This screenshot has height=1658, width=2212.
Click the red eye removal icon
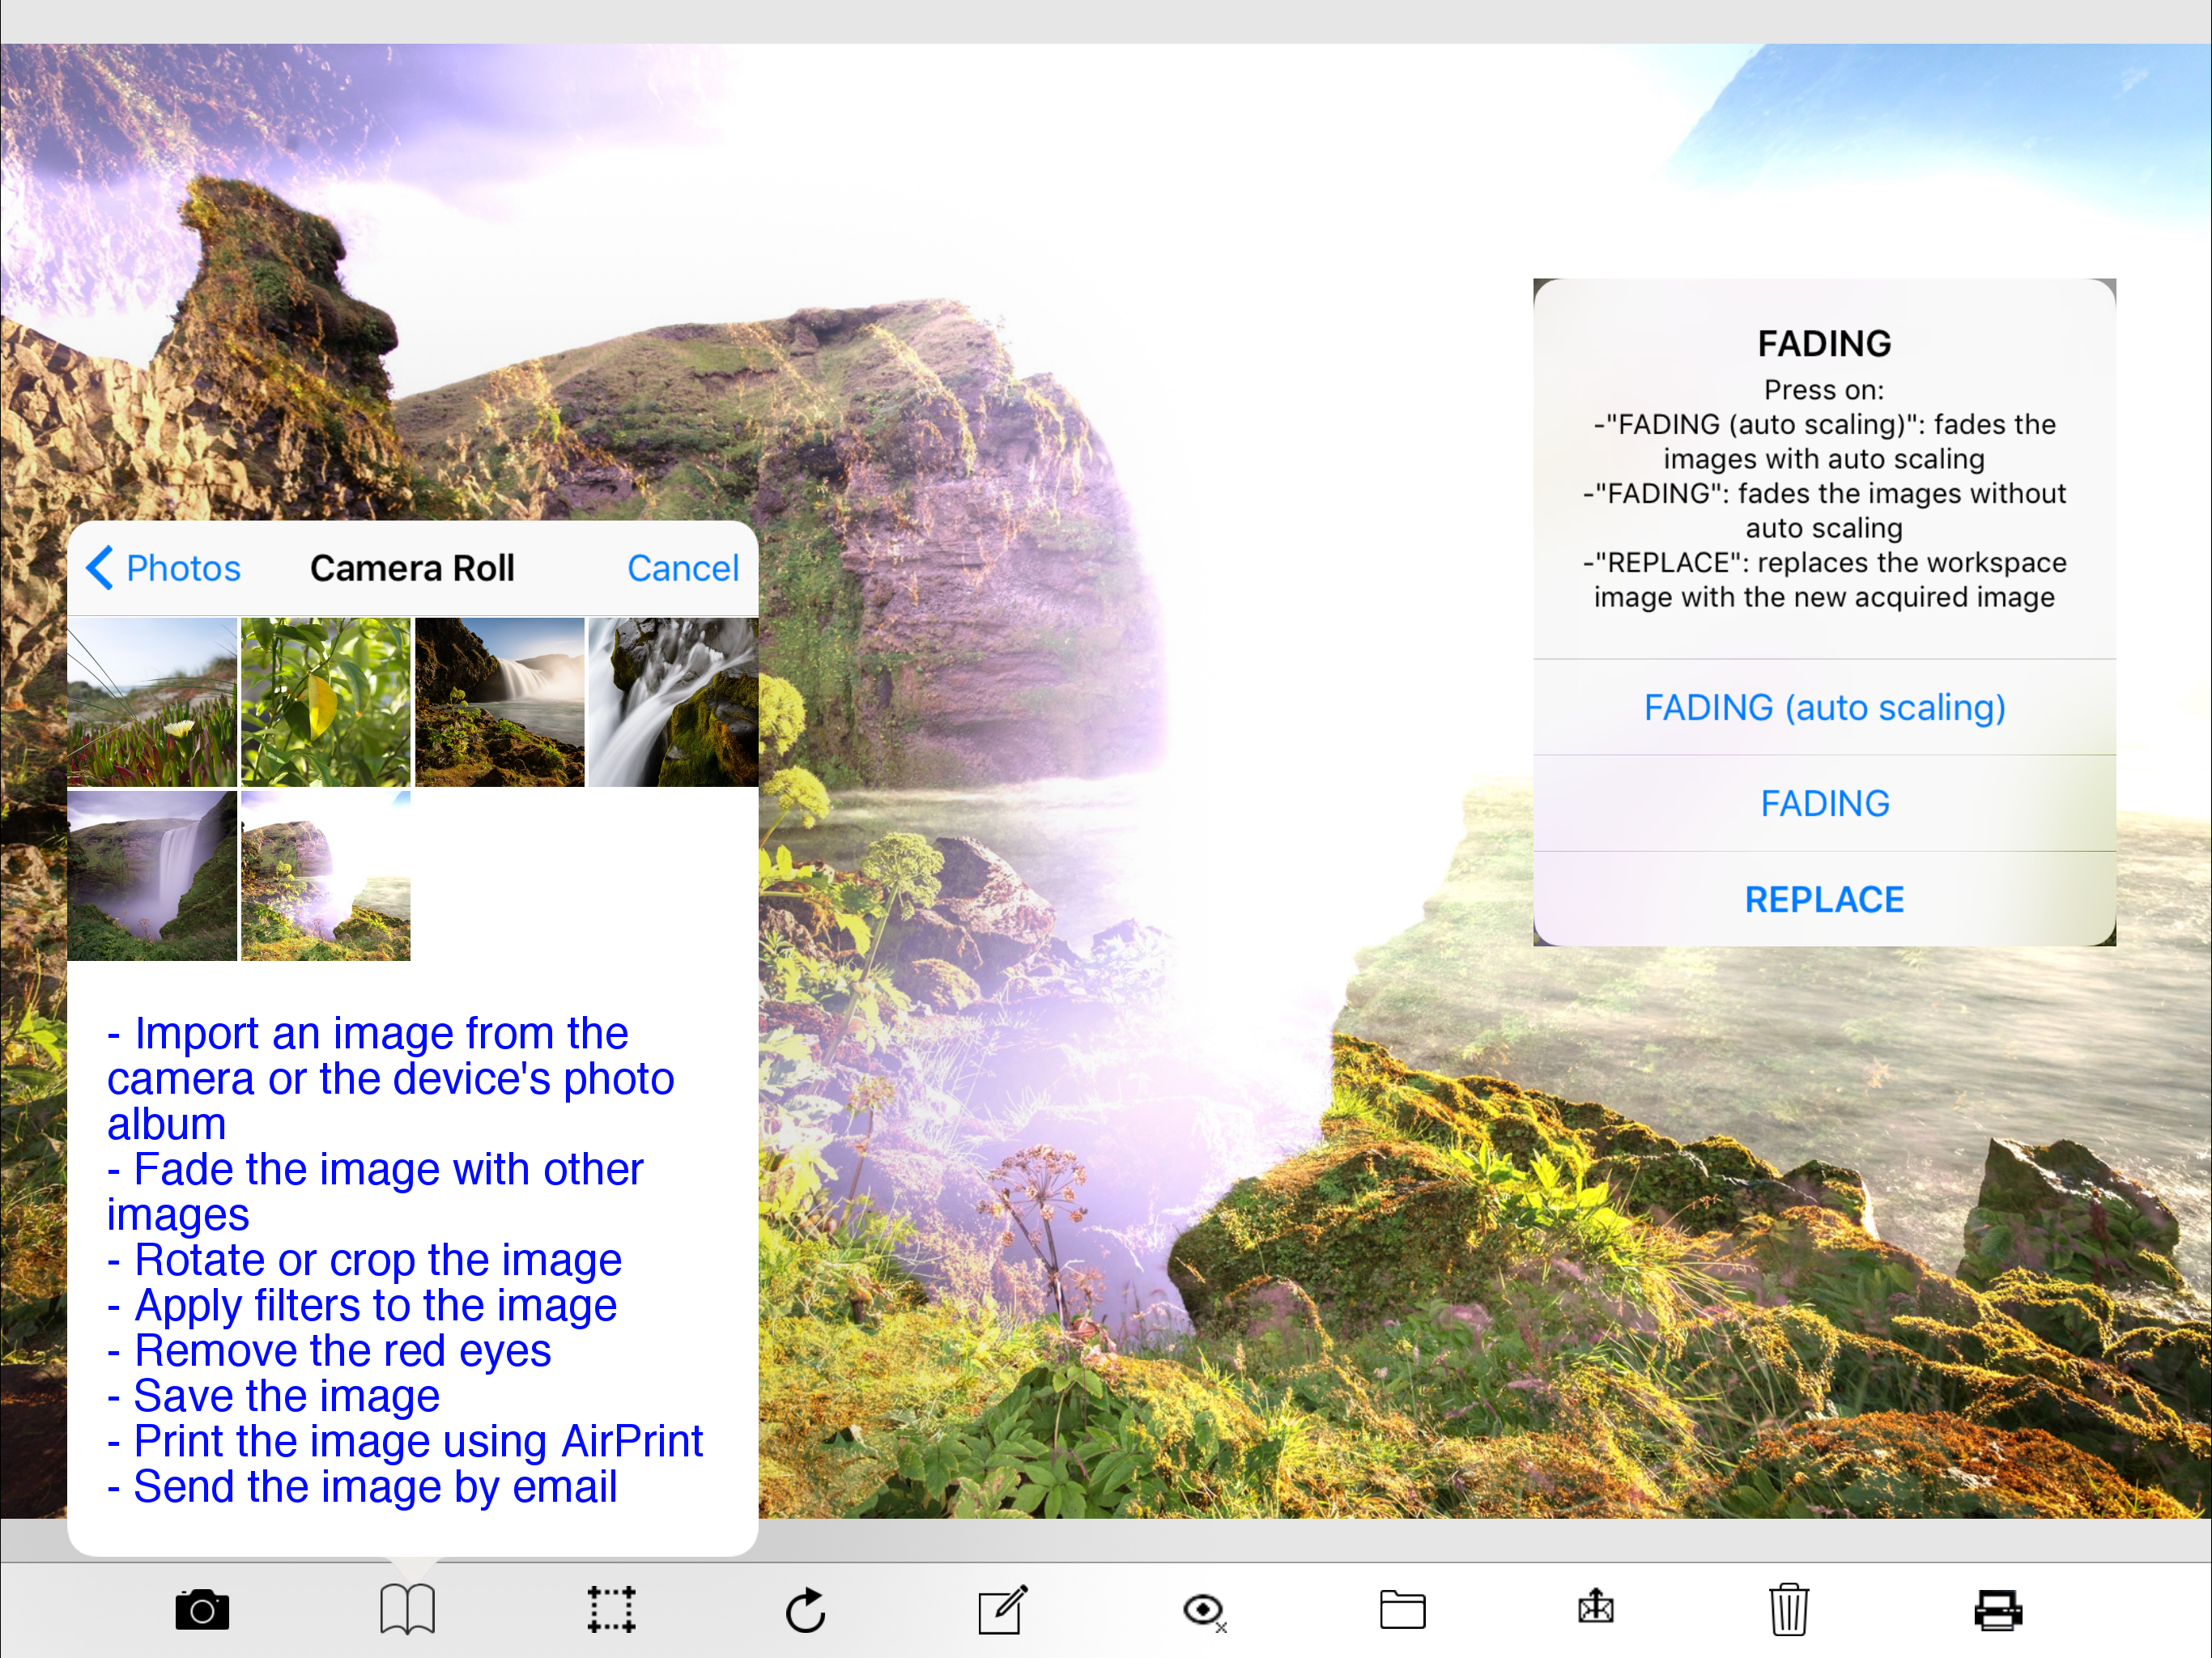pos(1203,1610)
